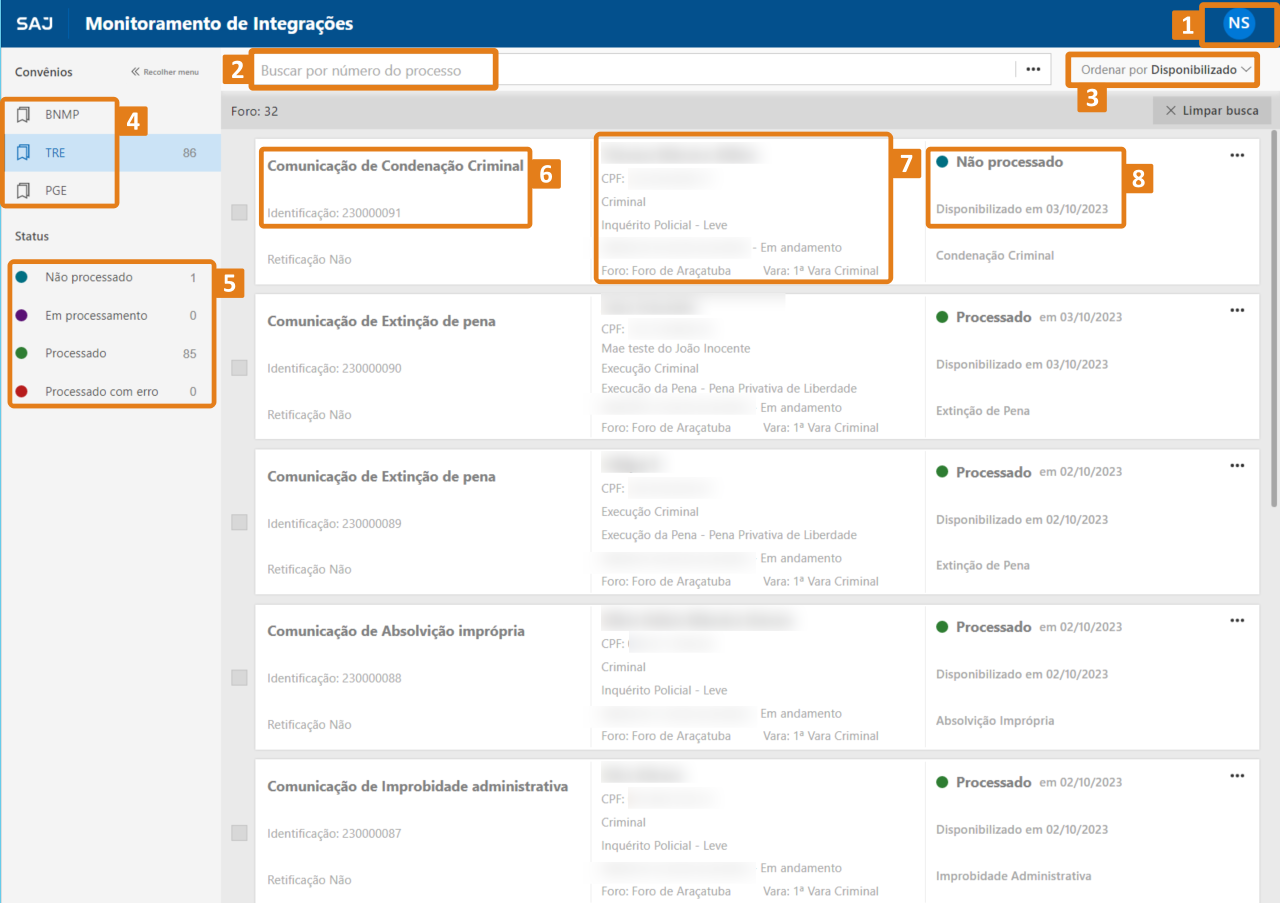Image resolution: width=1280 pixels, height=903 pixels.
Task: Click Identificação: 230000088 text
Action: click(x=334, y=678)
